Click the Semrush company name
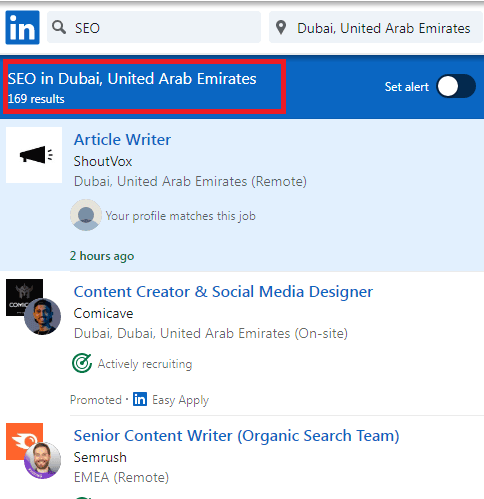 tap(100, 457)
